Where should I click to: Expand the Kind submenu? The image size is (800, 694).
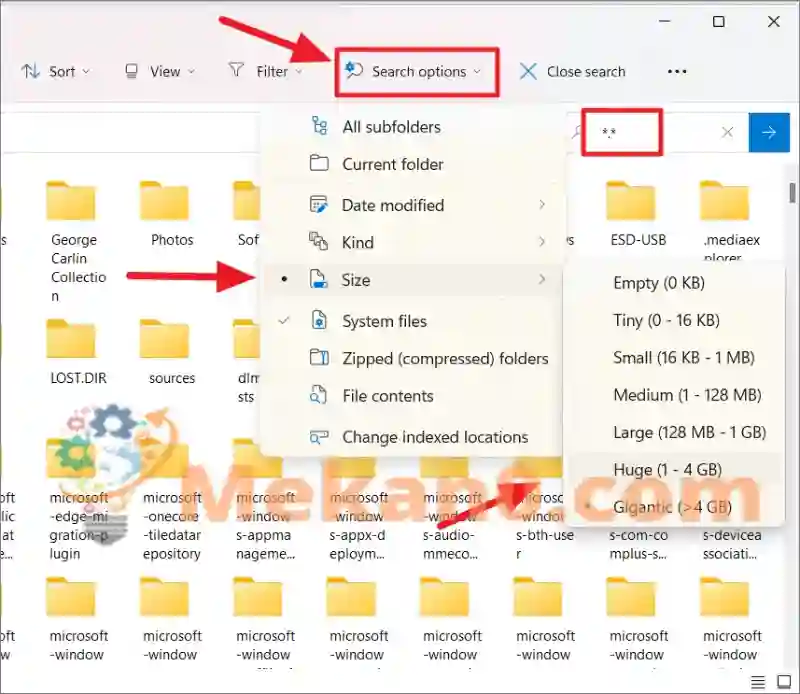(x=413, y=242)
